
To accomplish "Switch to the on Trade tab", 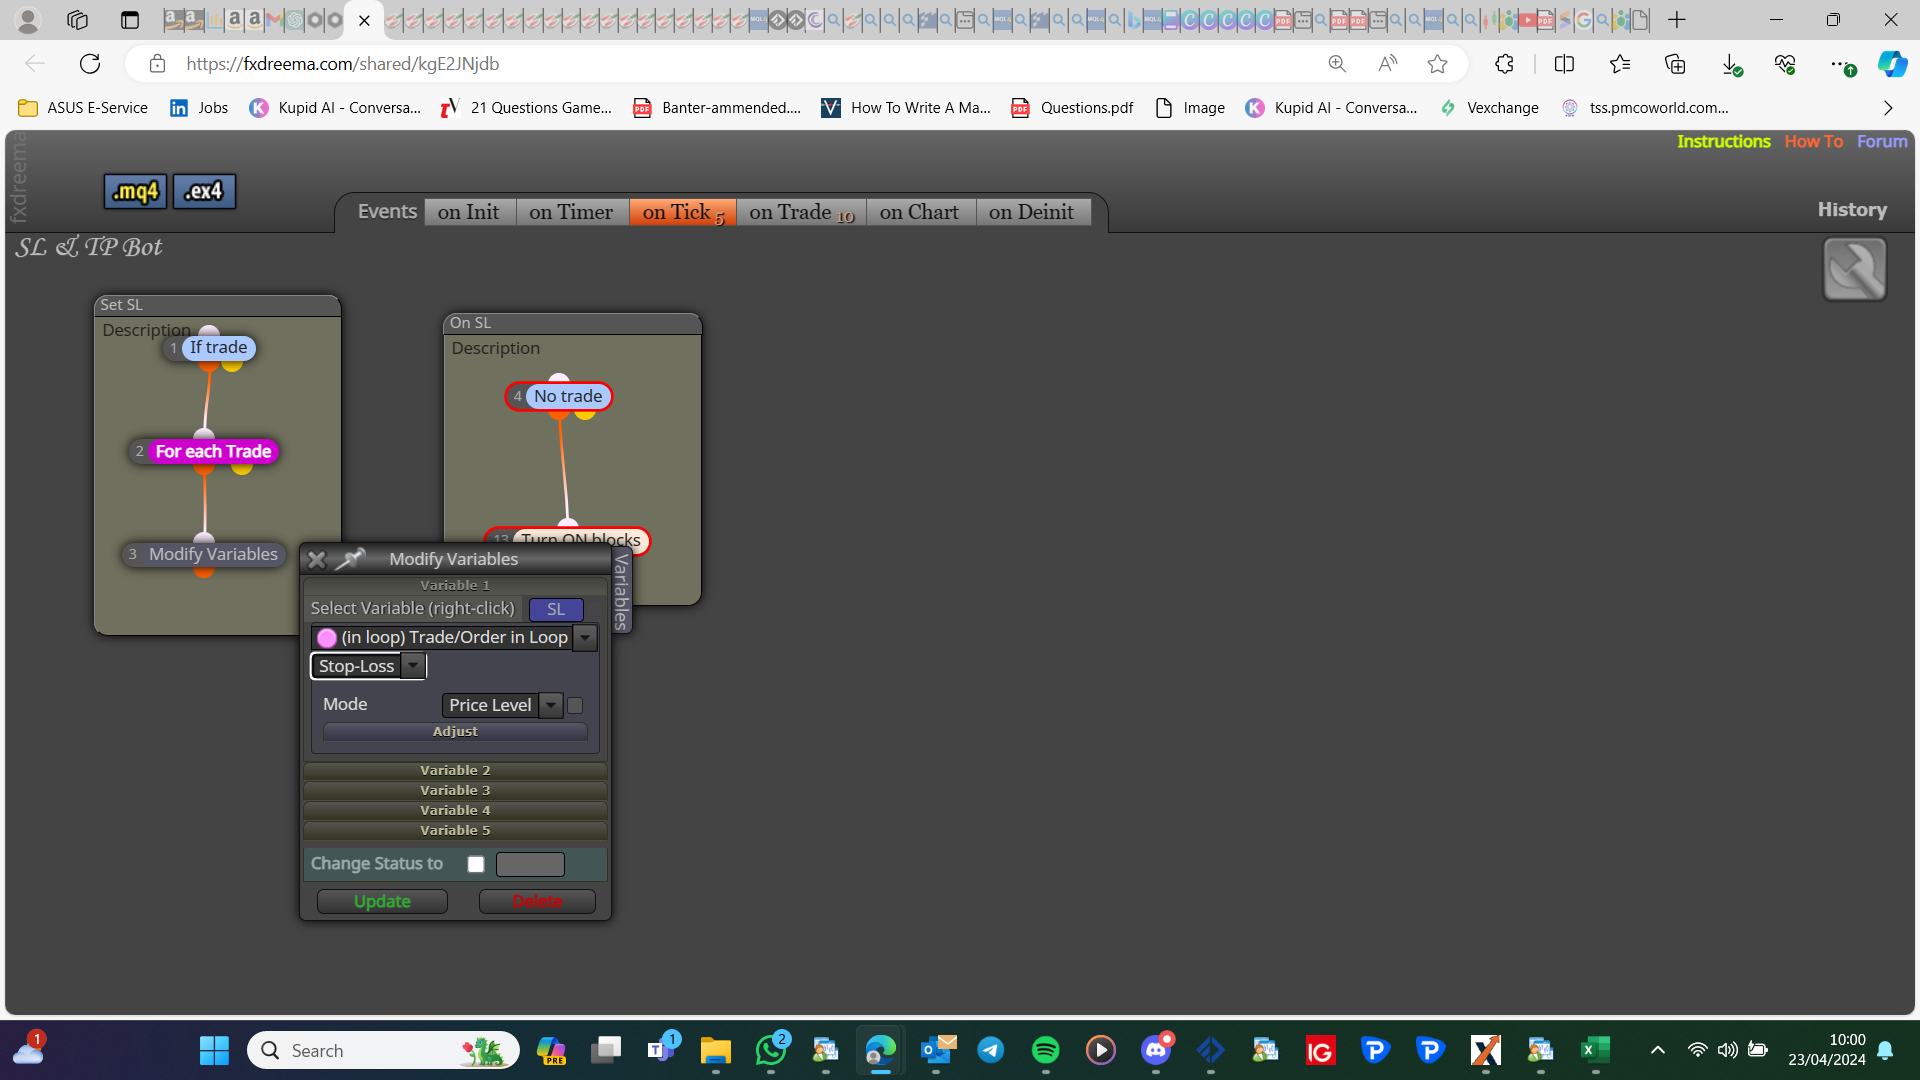I will pos(801,212).
